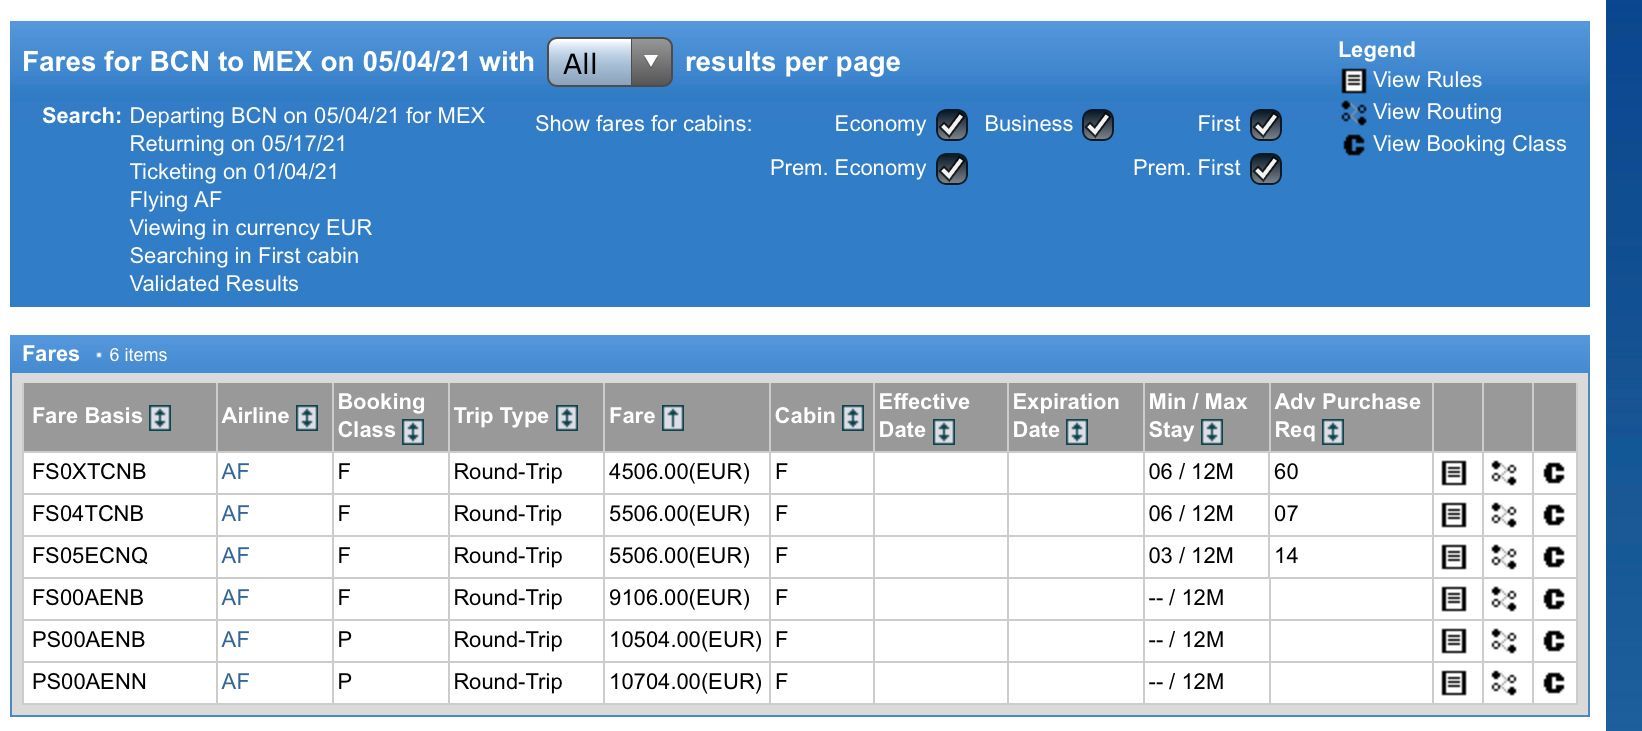Viewport: 1642px width, 731px height.
Task: View routing for fare FS04TCNB
Action: (x=1503, y=515)
